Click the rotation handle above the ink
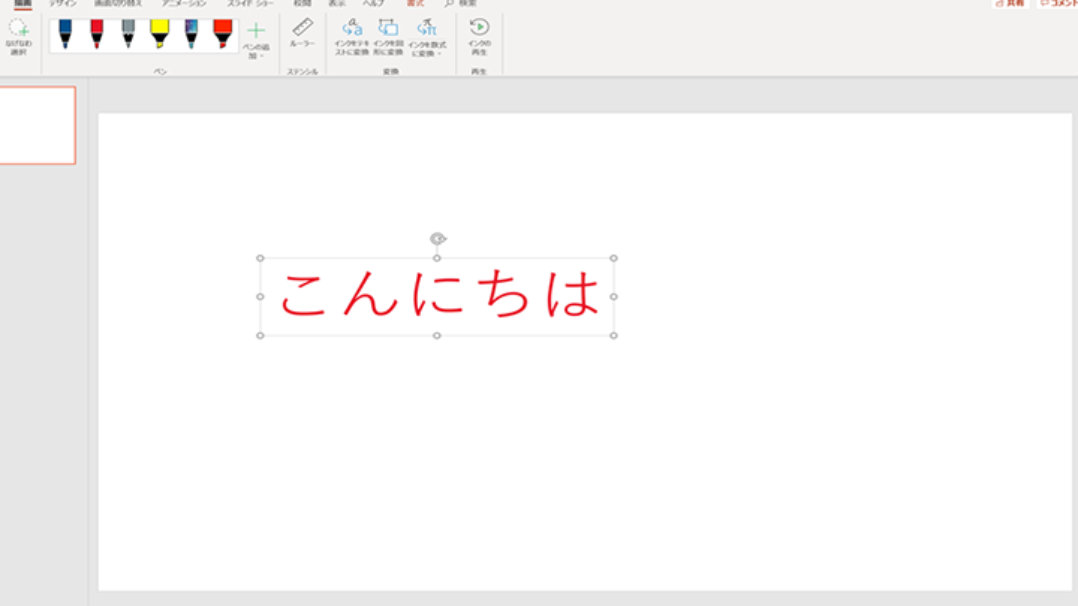Screen dimensions: 1078x606 [438, 239]
